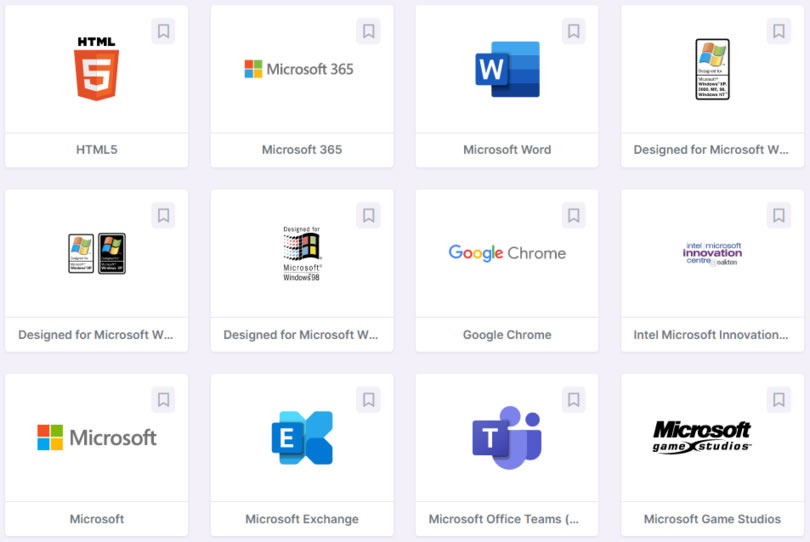Open the orange HTML5 shield logo
The image size is (810, 542).
[x=97, y=68]
